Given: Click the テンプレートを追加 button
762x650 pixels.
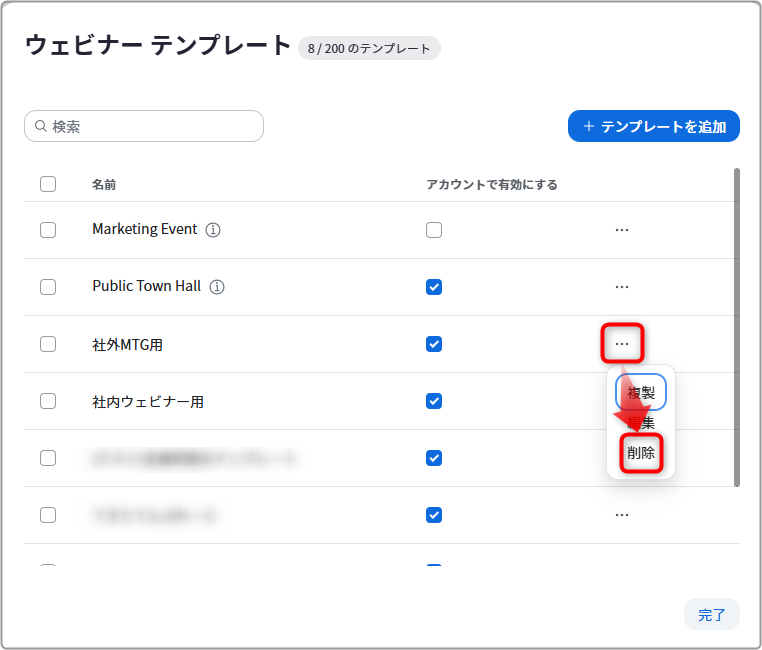Looking at the screenshot, I should click(654, 126).
